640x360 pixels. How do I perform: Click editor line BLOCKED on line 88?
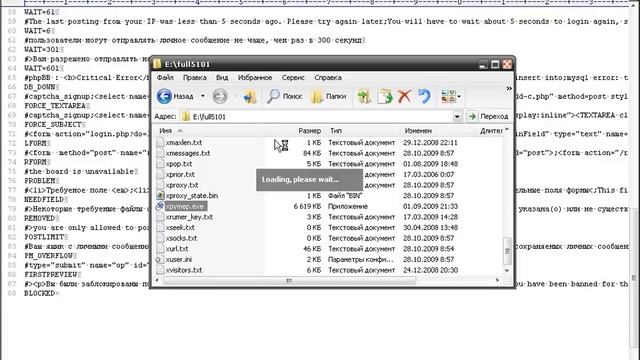39,293
